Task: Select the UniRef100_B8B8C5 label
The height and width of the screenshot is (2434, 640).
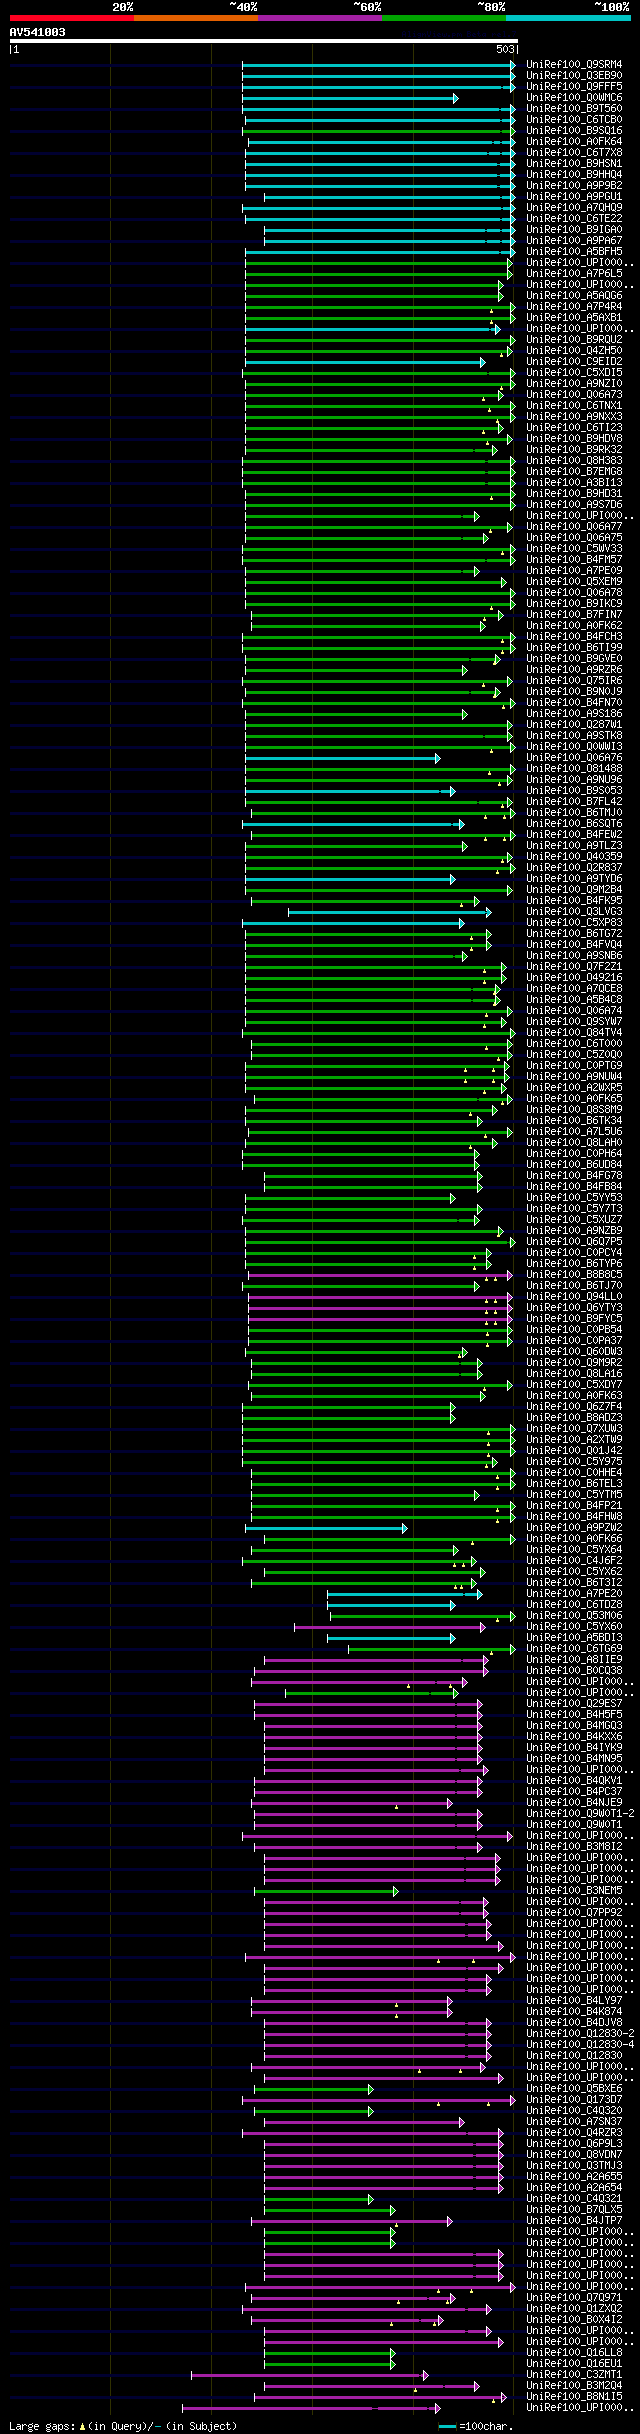Action: coord(574,1275)
